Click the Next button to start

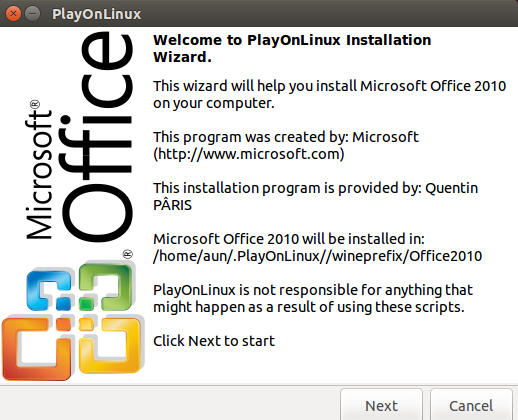pos(381,405)
